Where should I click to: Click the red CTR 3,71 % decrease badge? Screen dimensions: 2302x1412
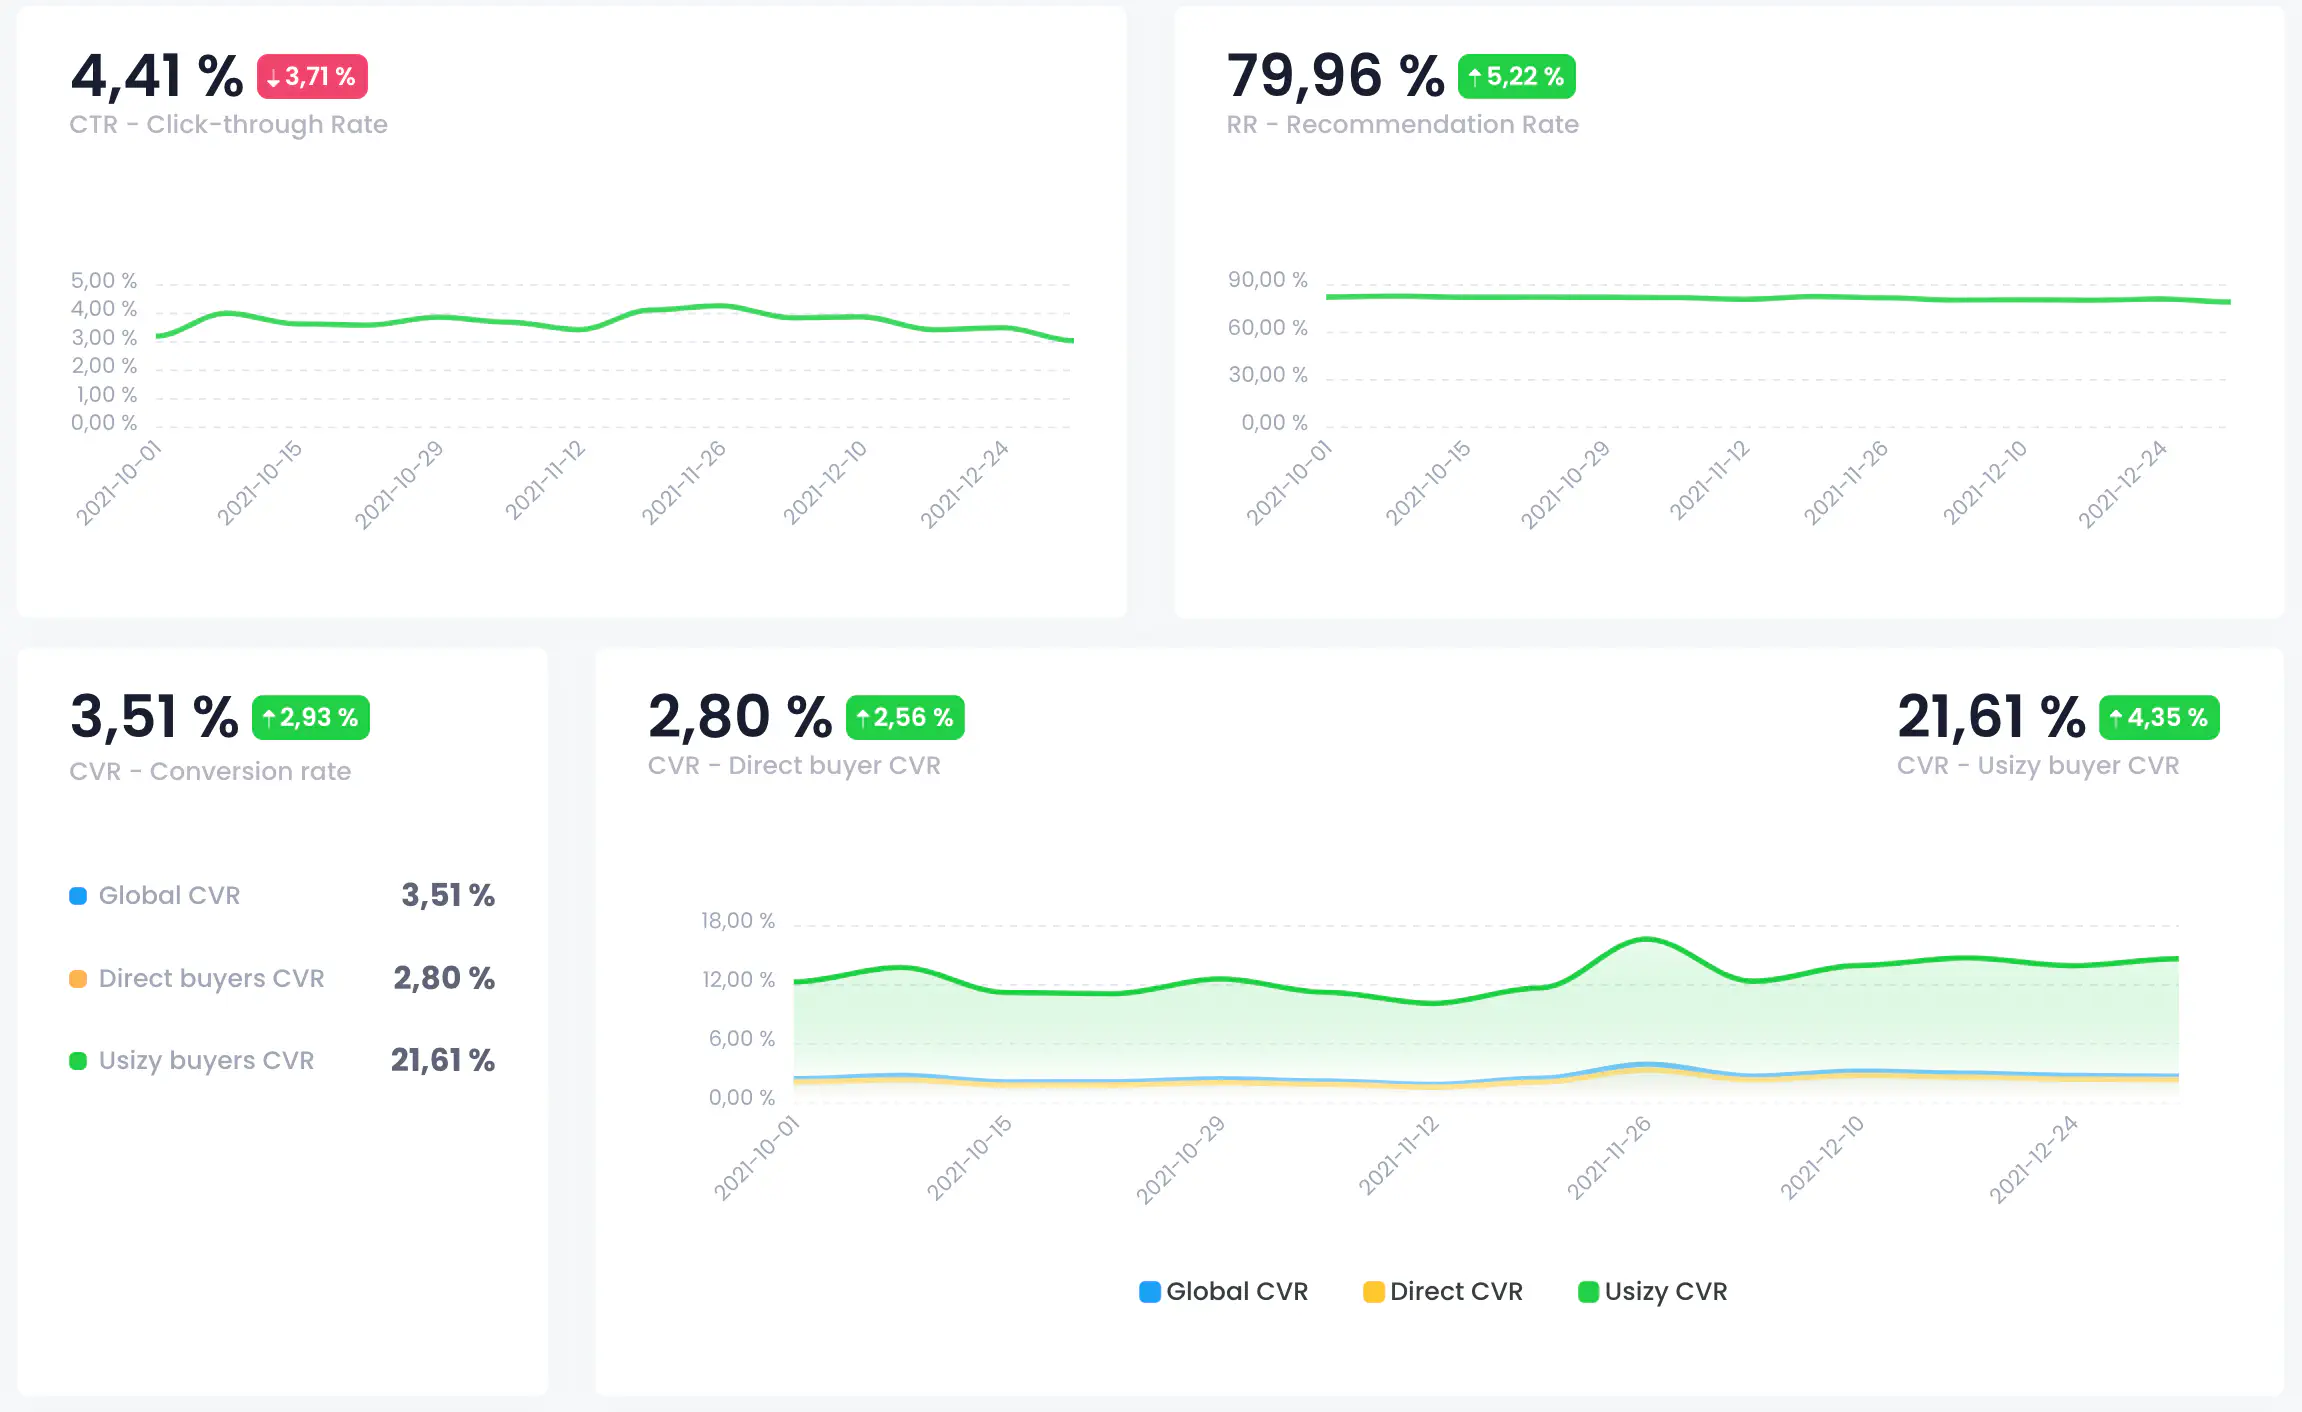pos(312,77)
